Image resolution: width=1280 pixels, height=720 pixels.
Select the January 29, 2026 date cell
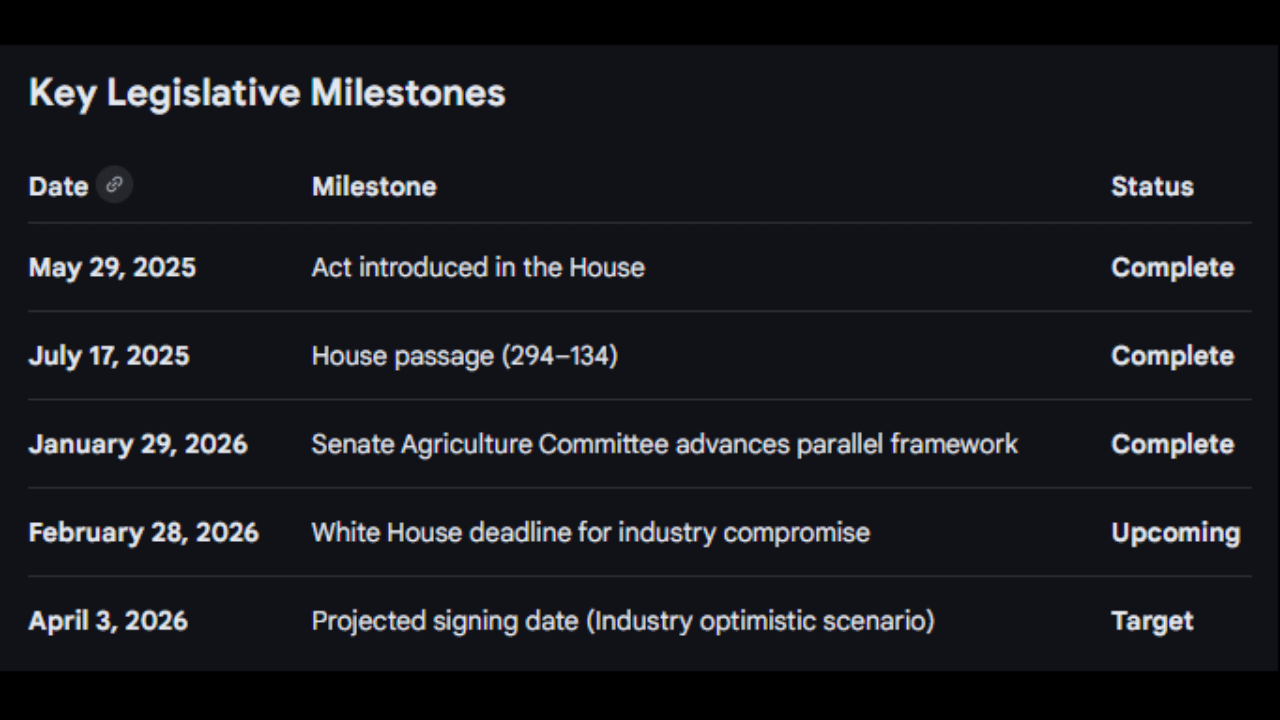pyautogui.click(x=138, y=444)
